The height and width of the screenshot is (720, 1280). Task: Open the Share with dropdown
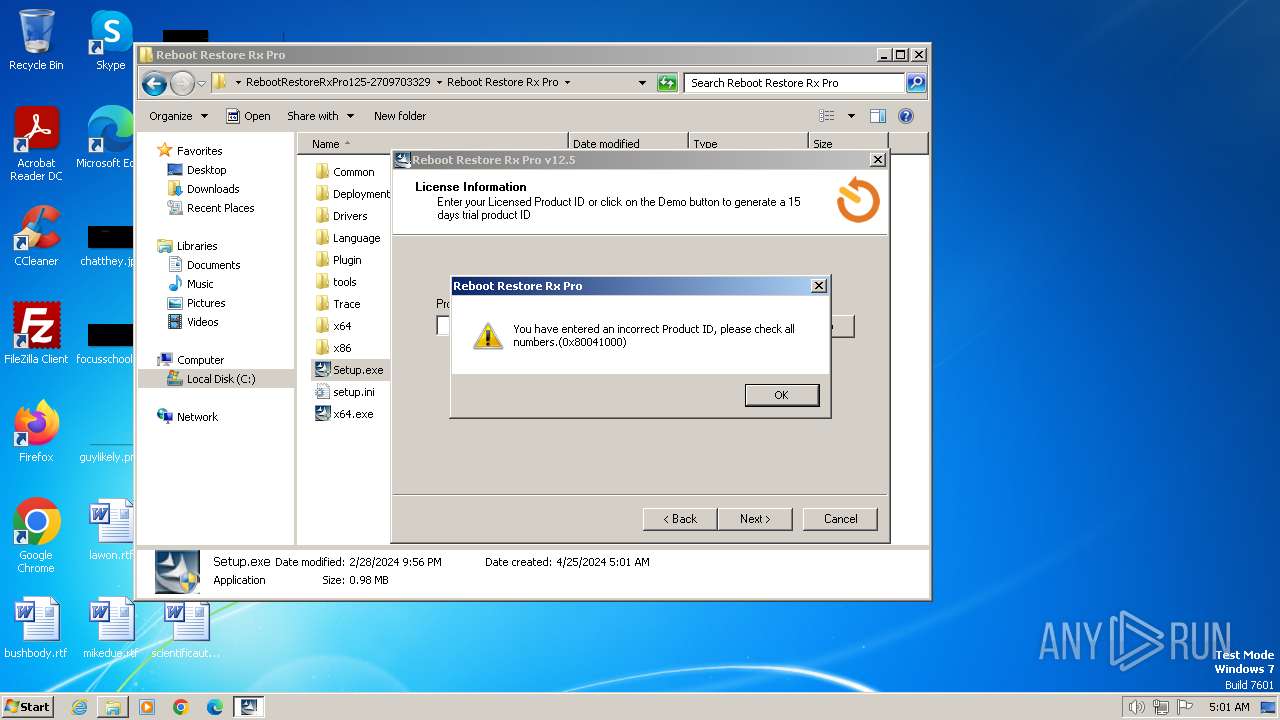[x=320, y=116]
